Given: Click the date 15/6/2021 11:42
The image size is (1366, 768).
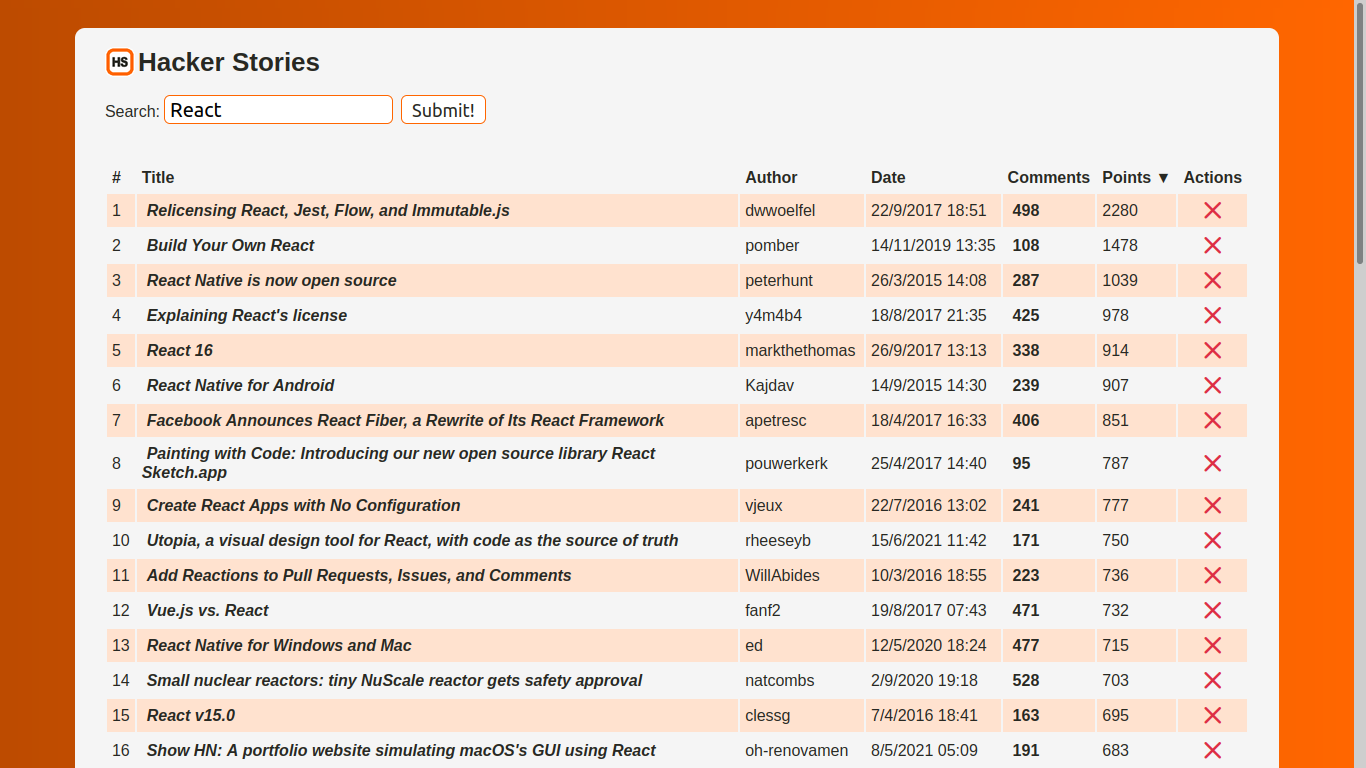Looking at the screenshot, I should tap(928, 540).
